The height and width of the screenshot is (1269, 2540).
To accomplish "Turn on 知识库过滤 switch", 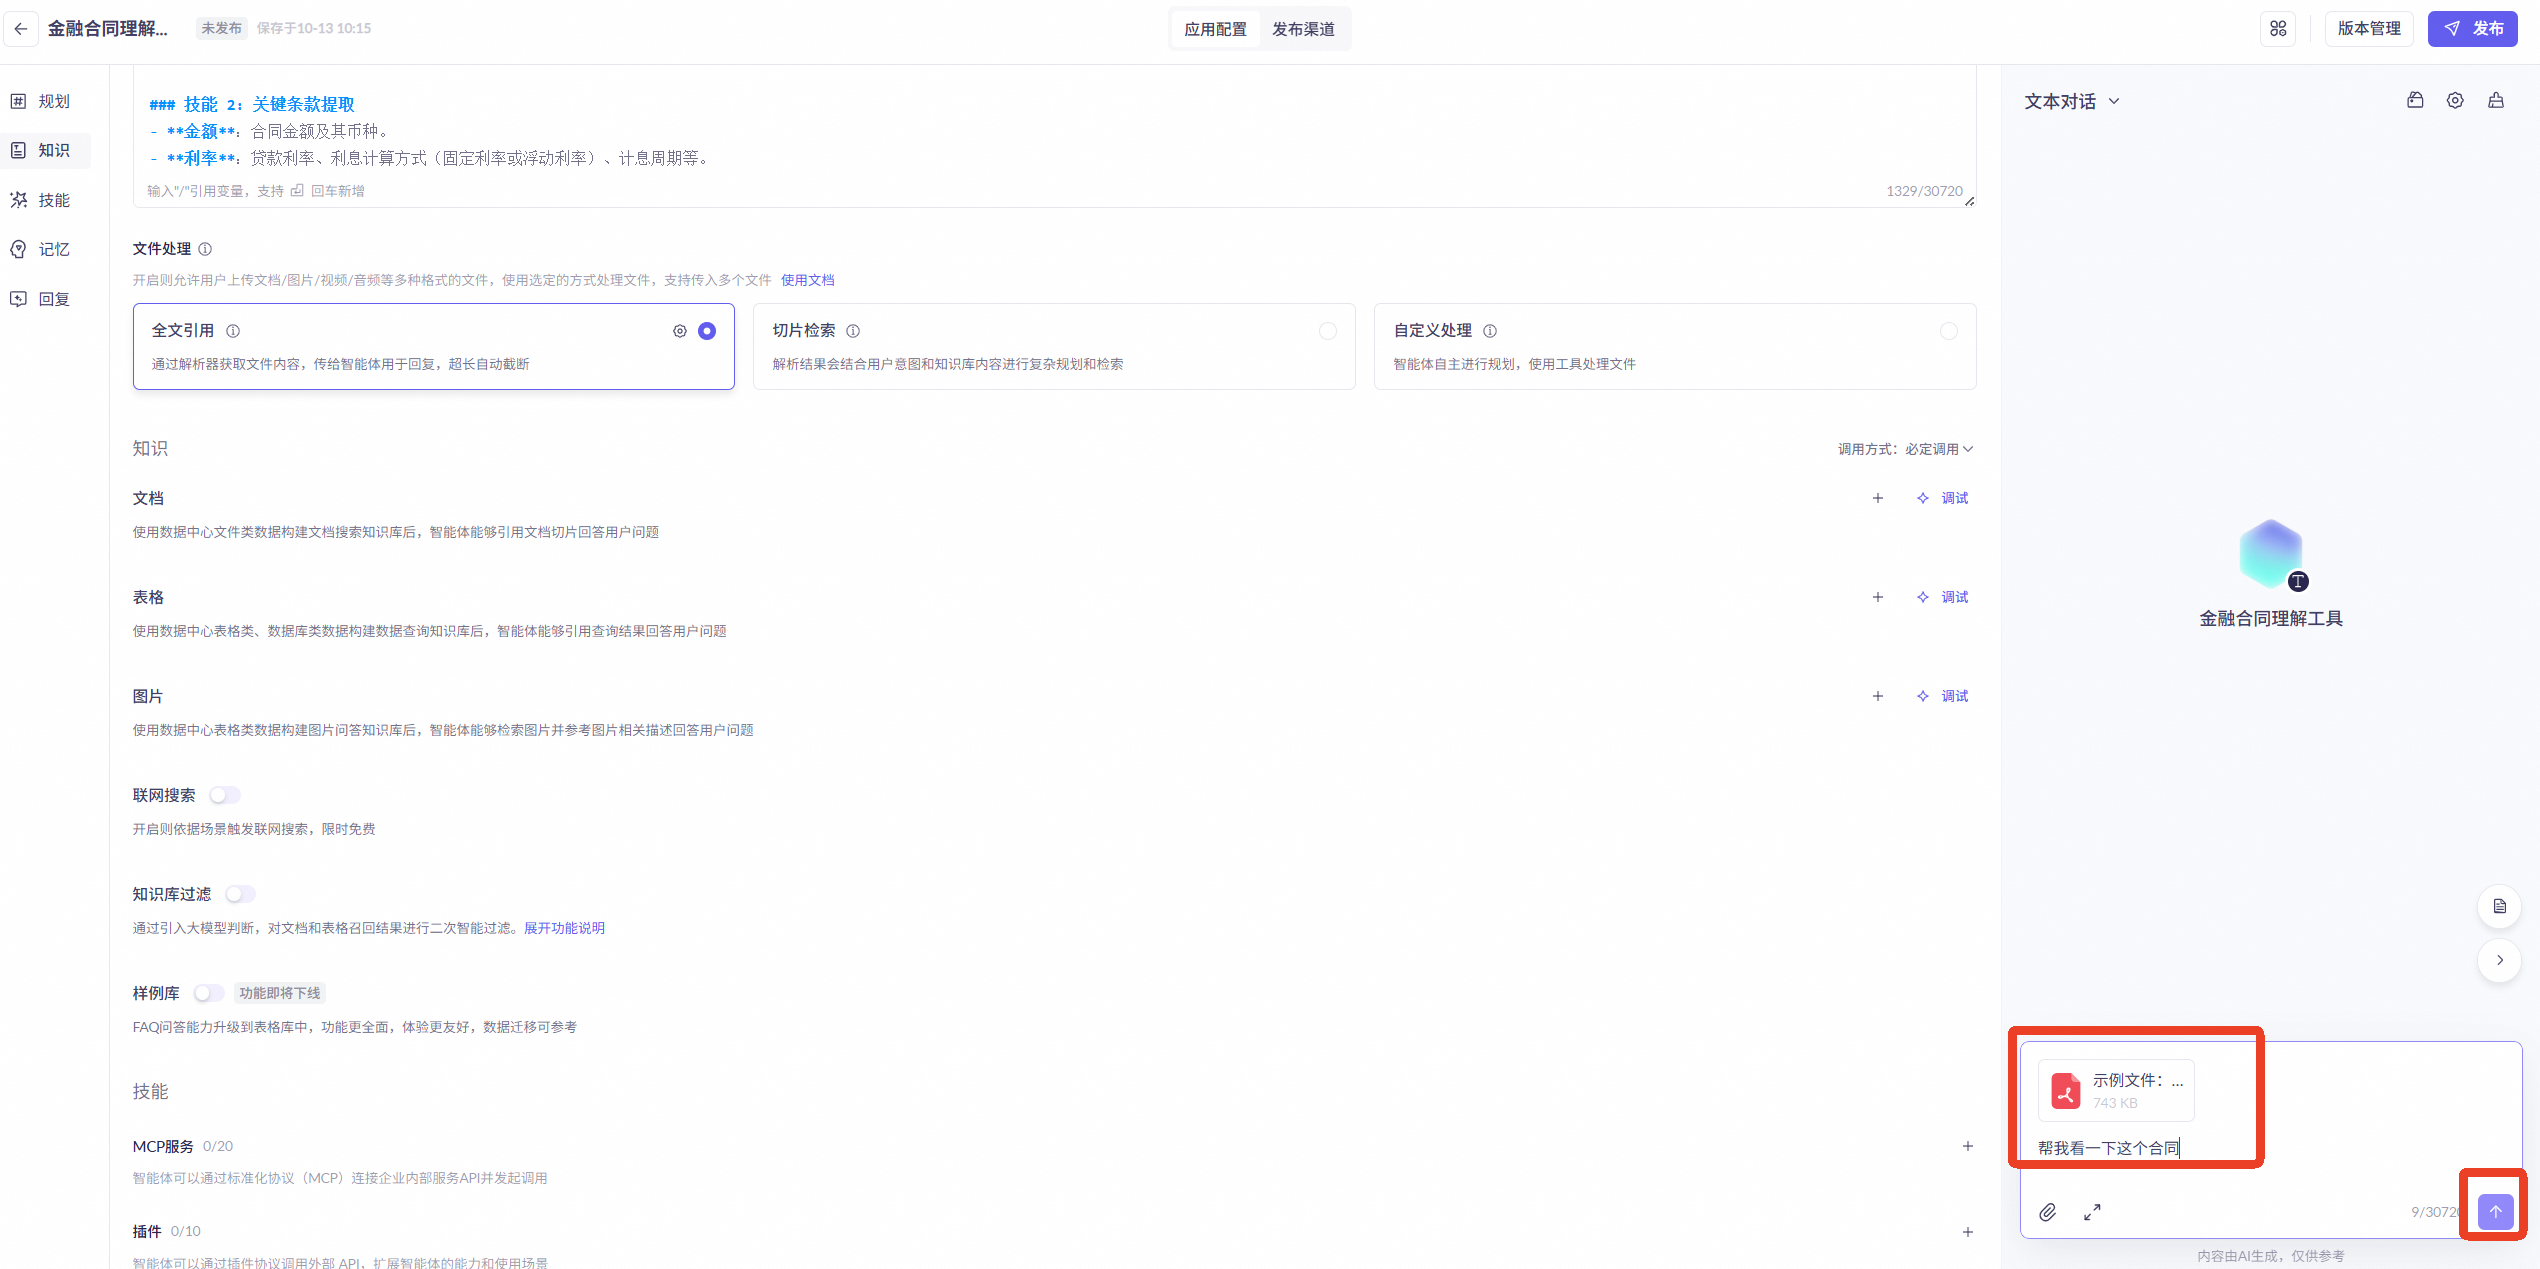I will [240, 894].
